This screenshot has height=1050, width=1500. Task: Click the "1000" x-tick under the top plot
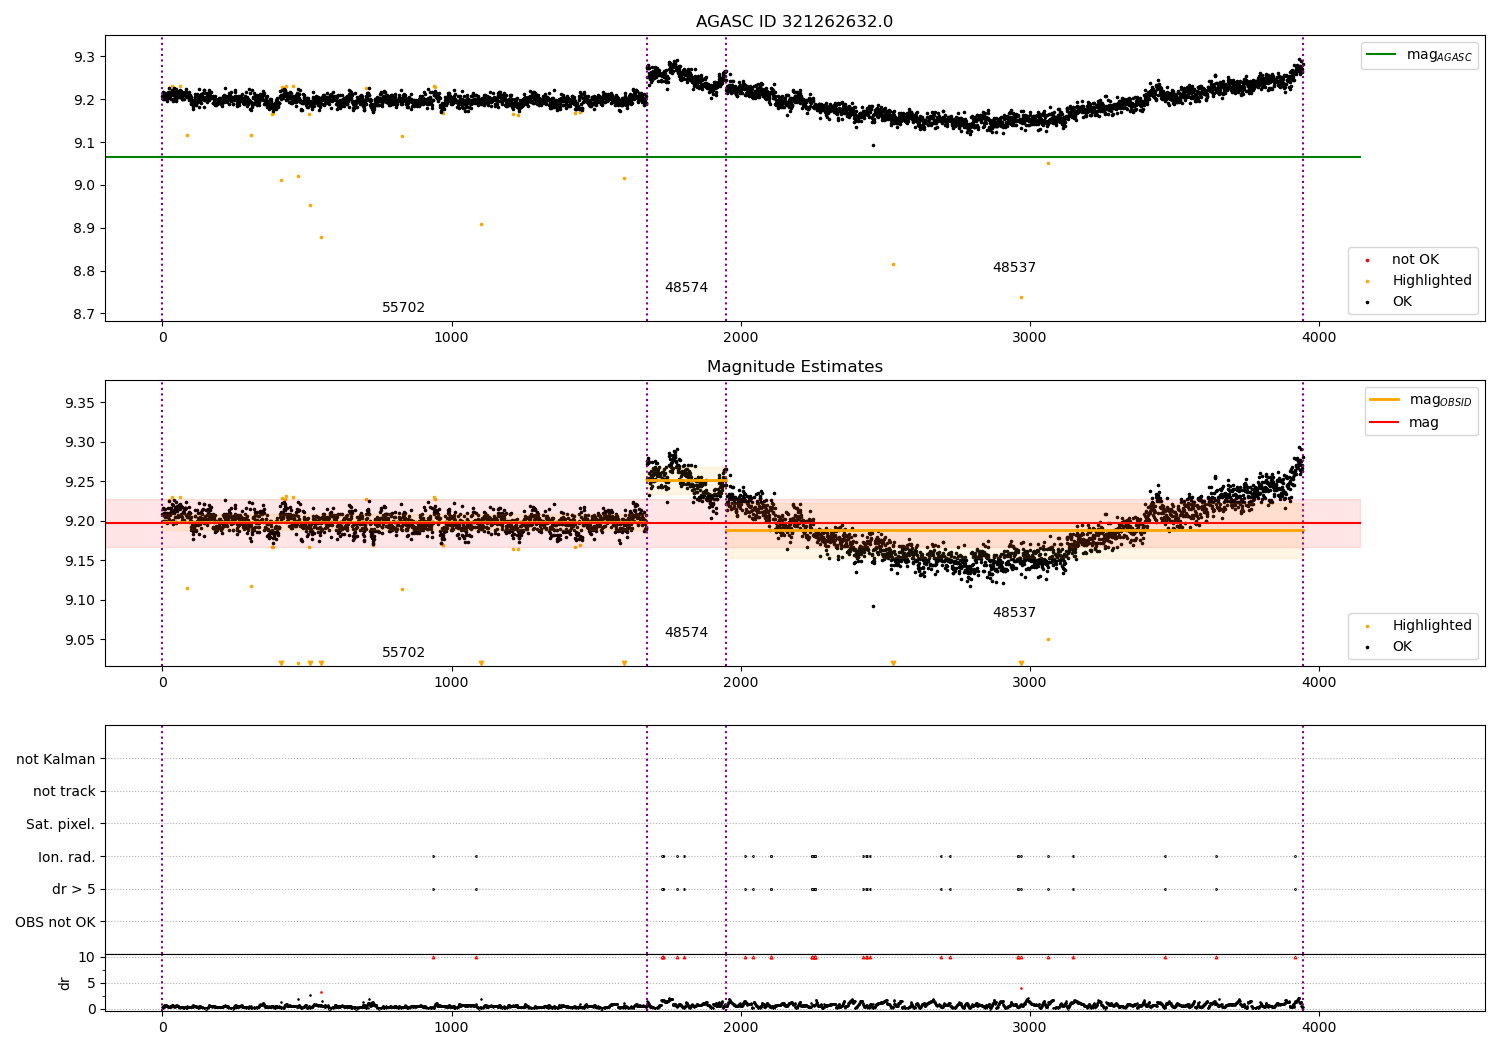coord(452,339)
